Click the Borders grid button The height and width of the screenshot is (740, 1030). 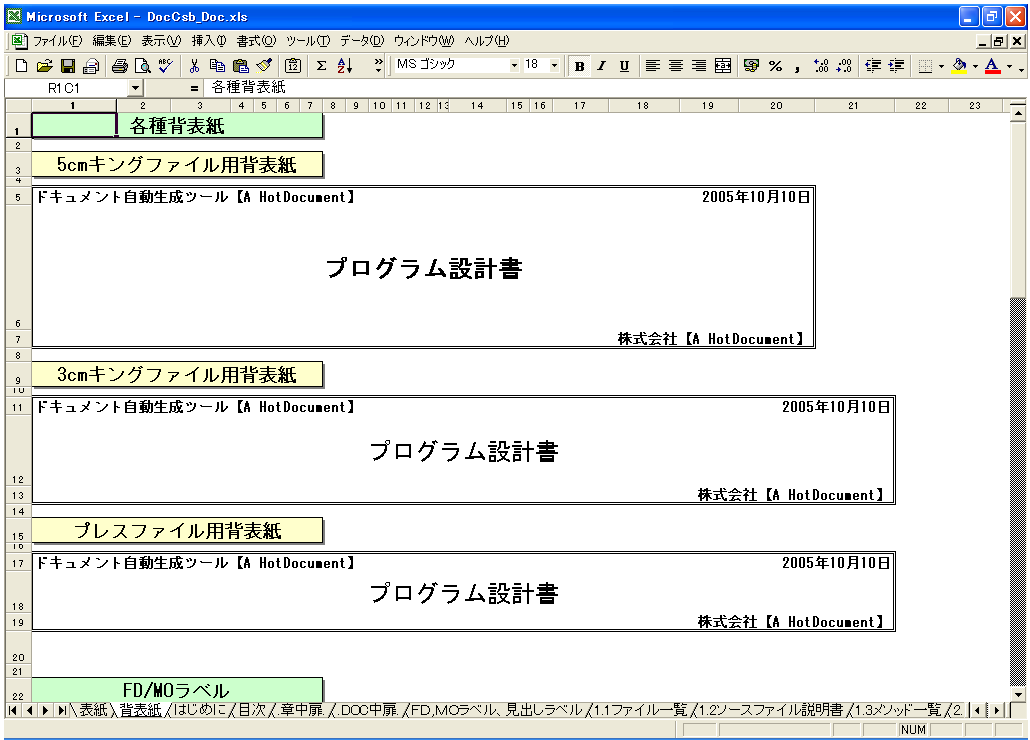926,66
